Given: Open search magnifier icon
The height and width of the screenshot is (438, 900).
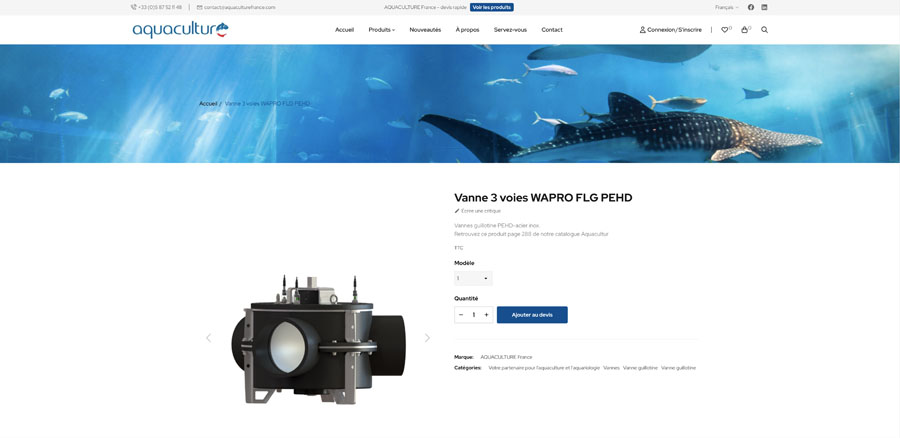Looking at the screenshot, I should [765, 30].
